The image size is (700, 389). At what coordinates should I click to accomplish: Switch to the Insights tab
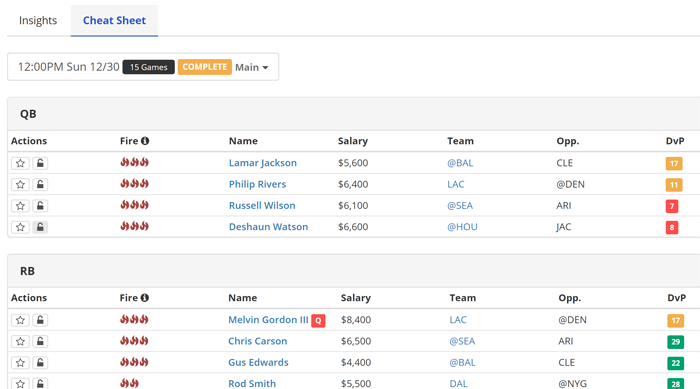pyautogui.click(x=38, y=21)
